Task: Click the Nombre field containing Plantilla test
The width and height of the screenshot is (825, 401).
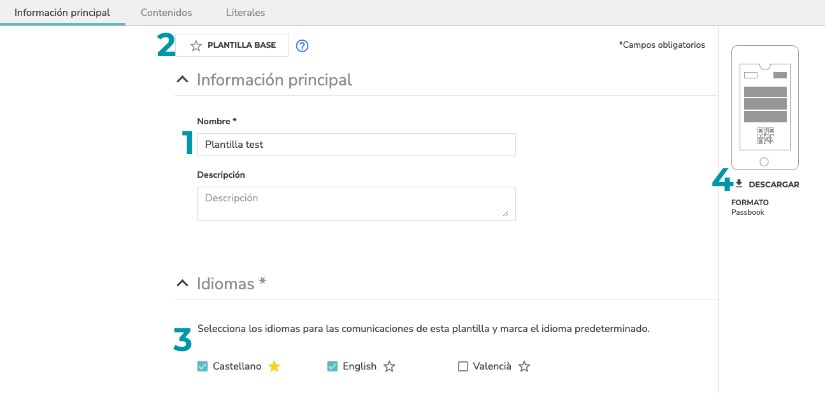Action: click(356, 144)
